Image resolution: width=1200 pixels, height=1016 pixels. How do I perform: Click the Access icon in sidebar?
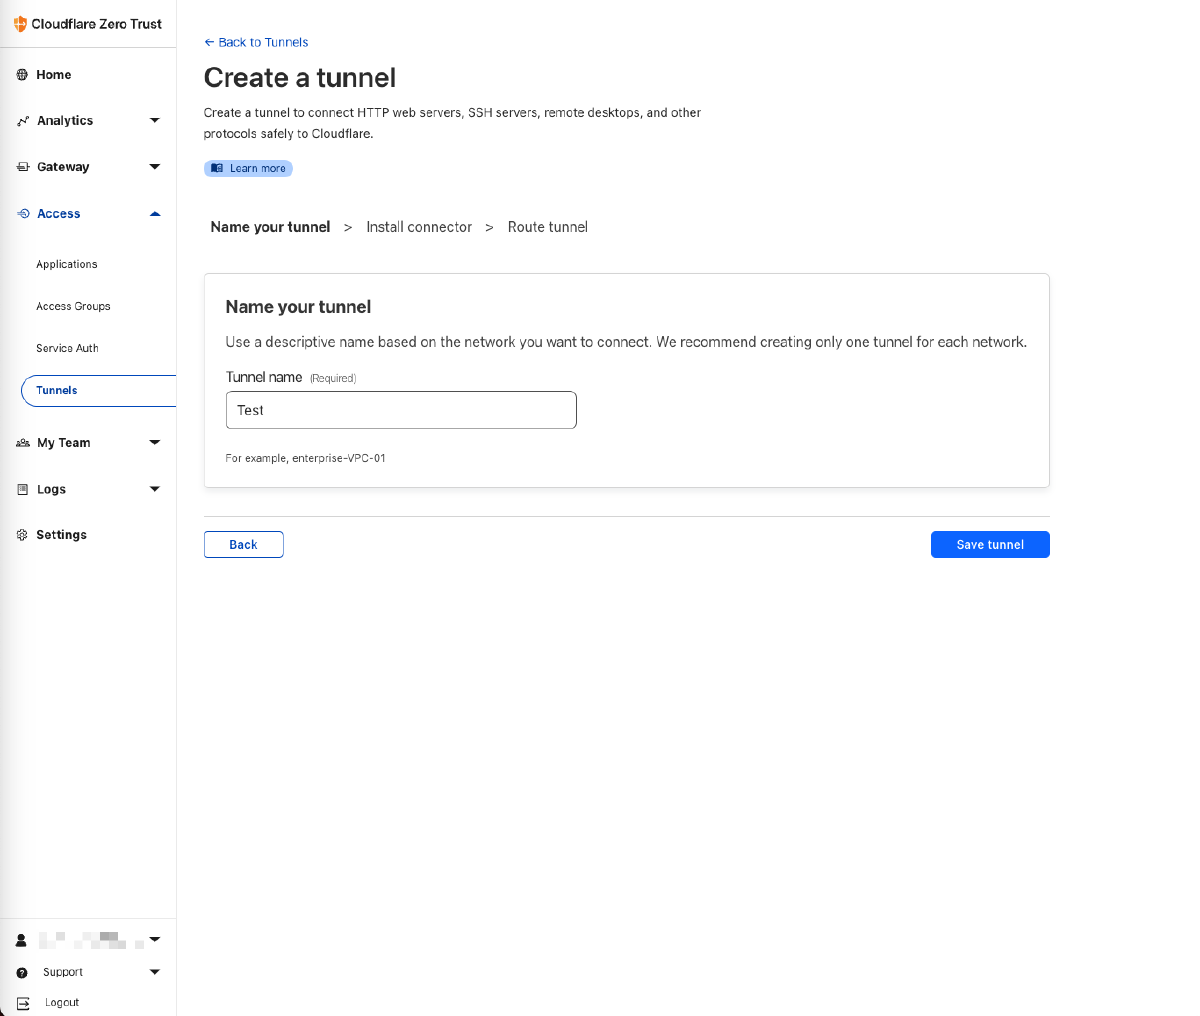[22, 214]
